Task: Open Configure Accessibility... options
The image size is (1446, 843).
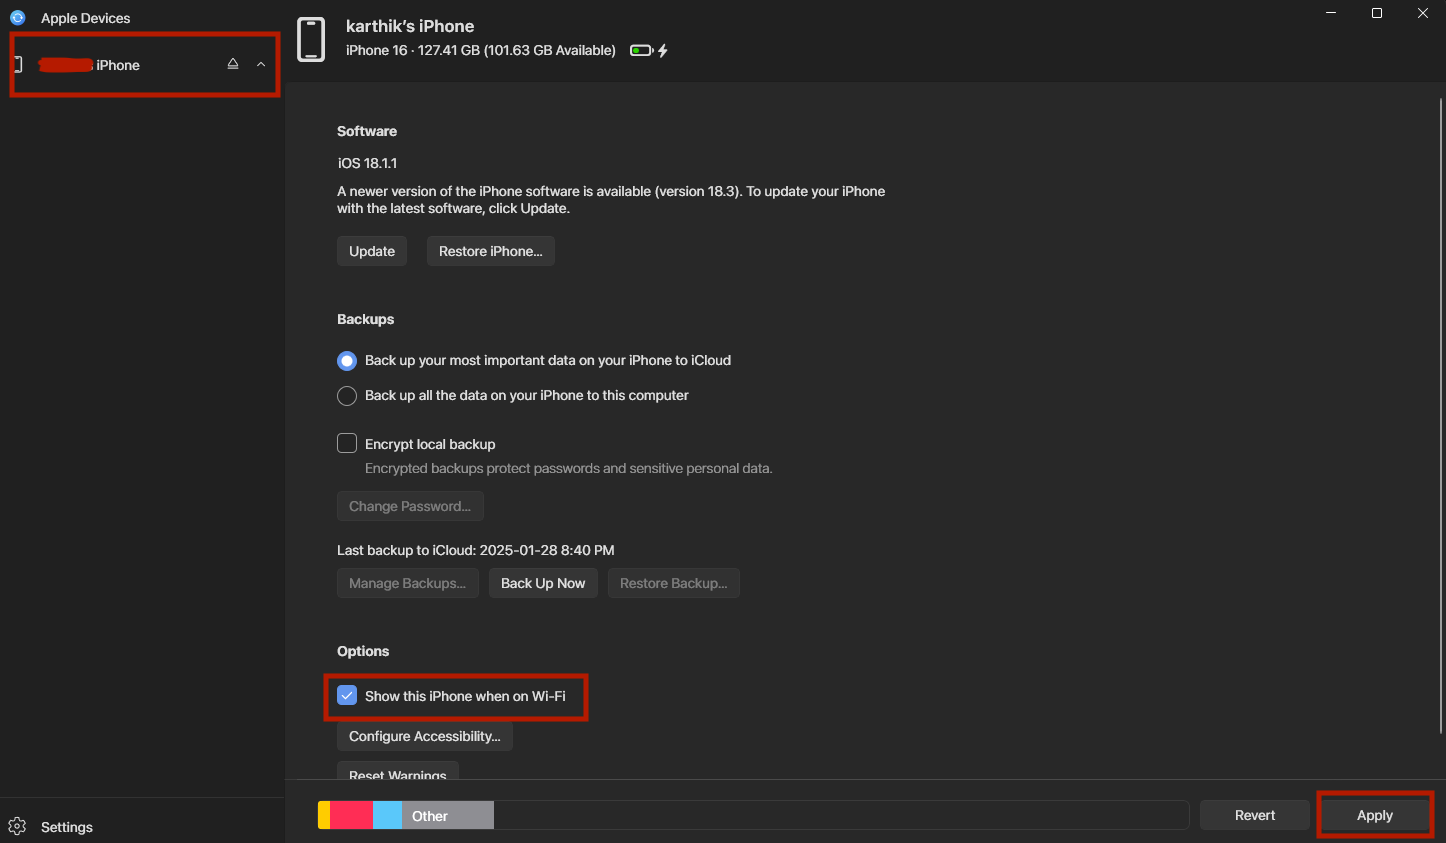Action: click(425, 736)
